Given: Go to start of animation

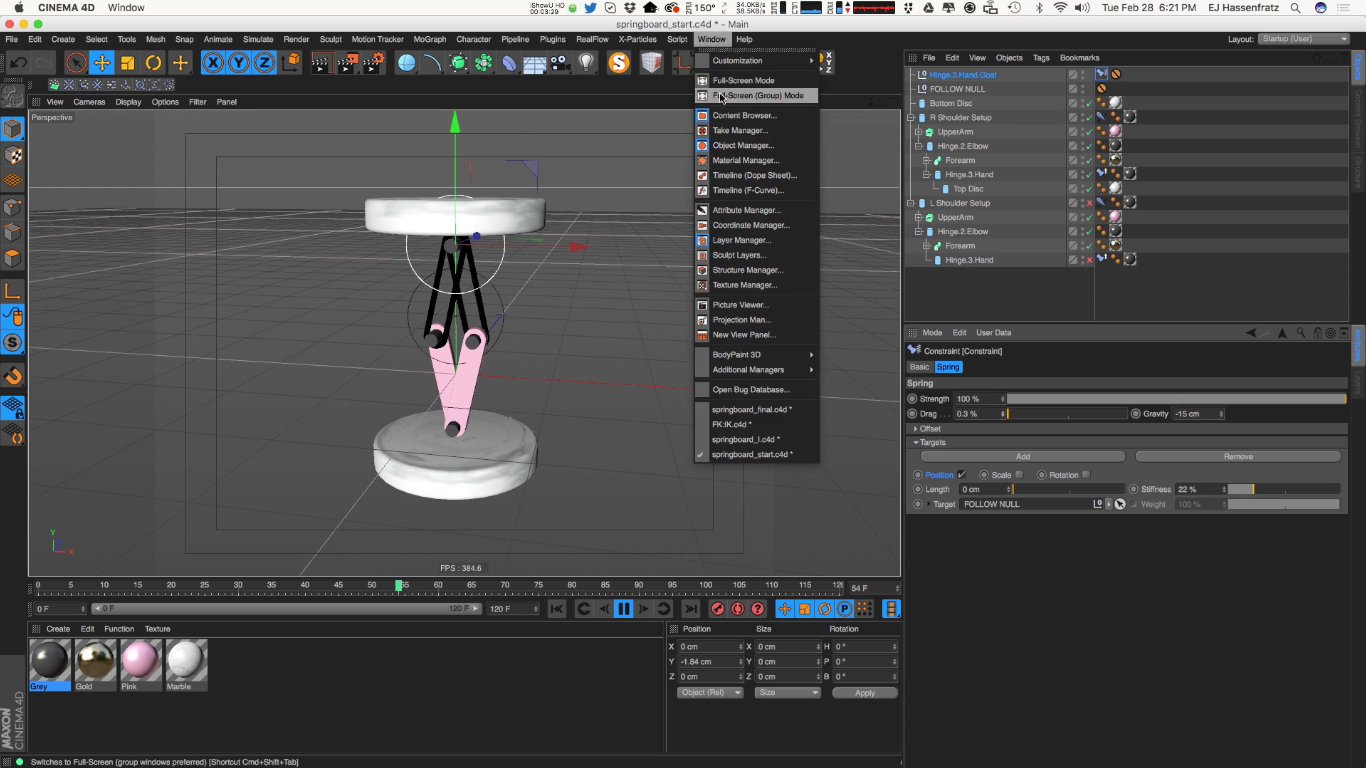Looking at the screenshot, I should 557,609.
